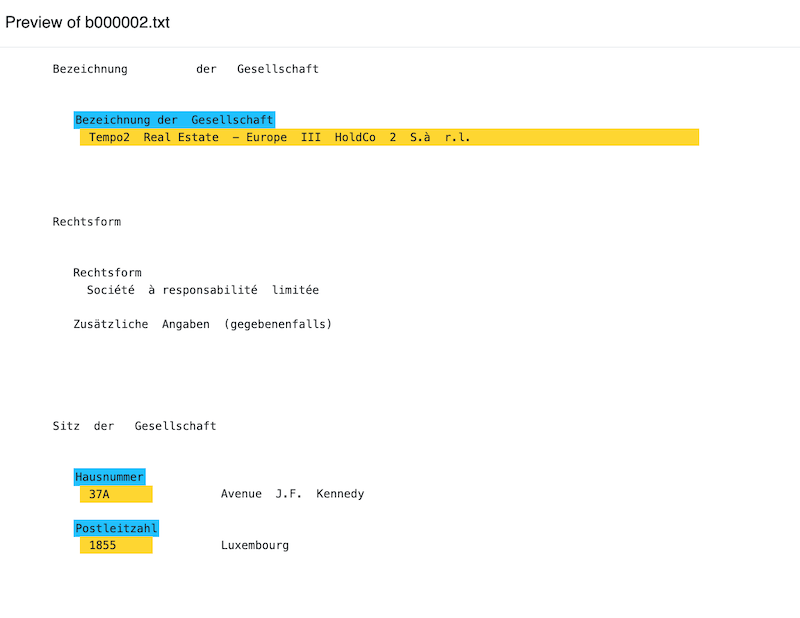
Task: Click the word 'limitée' in the legal form
Action: pos(295,290)
